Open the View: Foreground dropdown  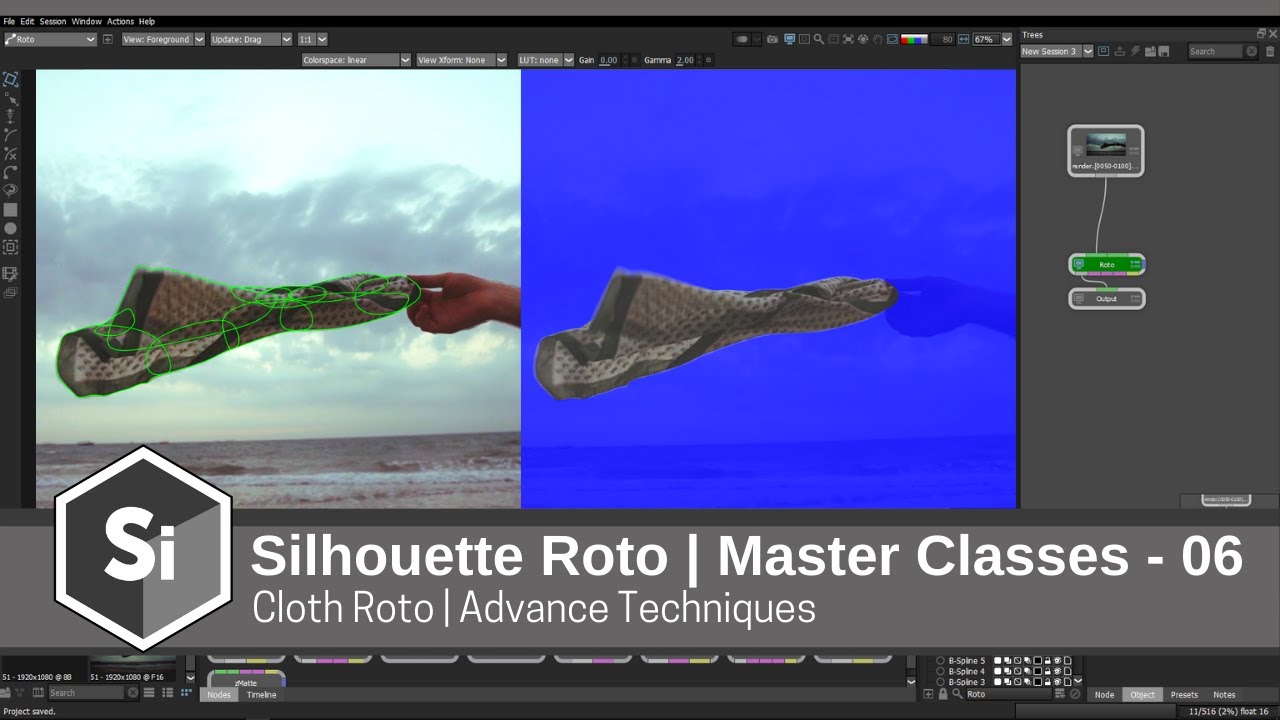(163, 39)
